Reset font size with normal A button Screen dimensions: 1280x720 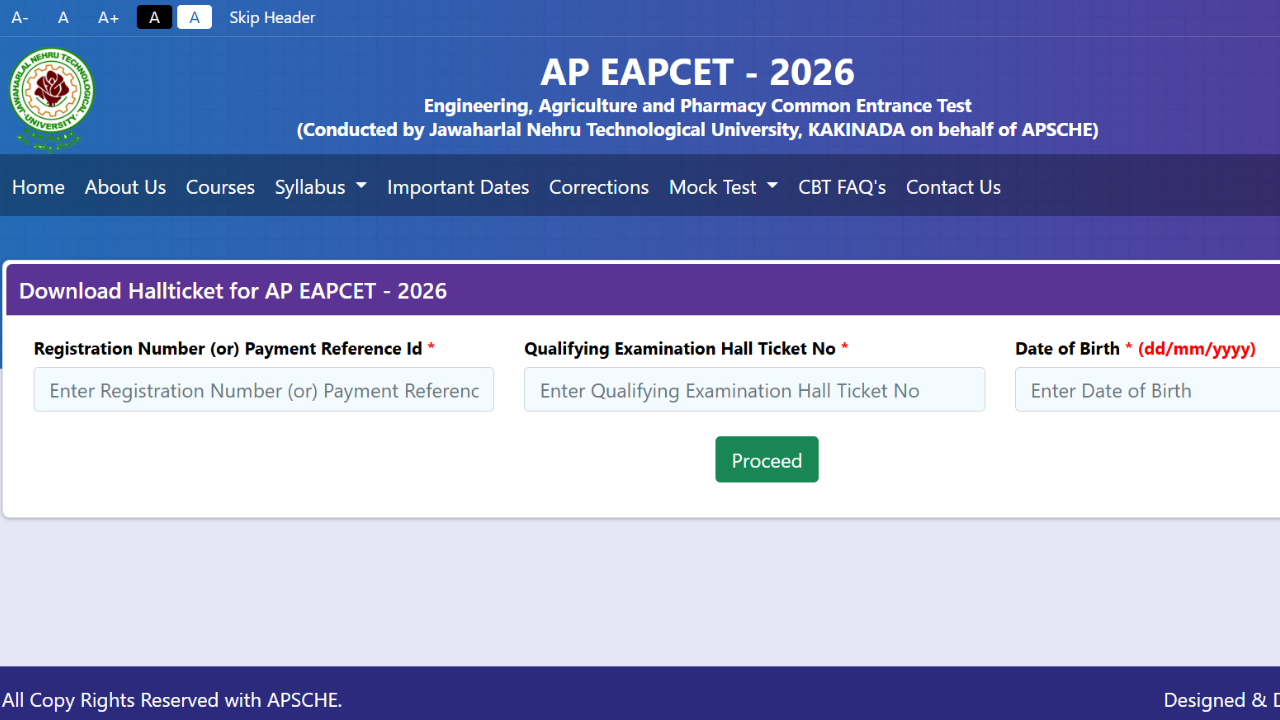click(63, 18)
